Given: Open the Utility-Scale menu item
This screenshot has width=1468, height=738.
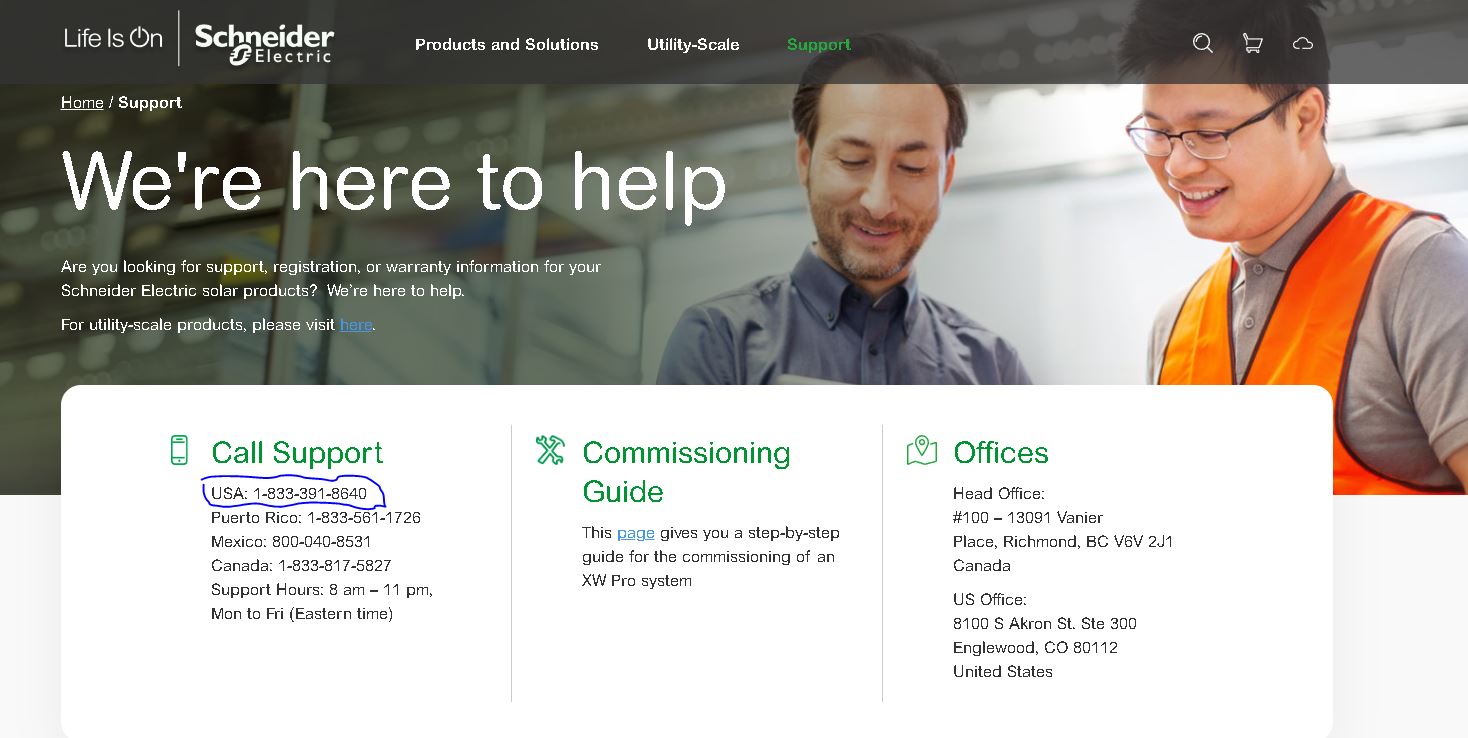Looking at the screenshot, I should 693,44.
